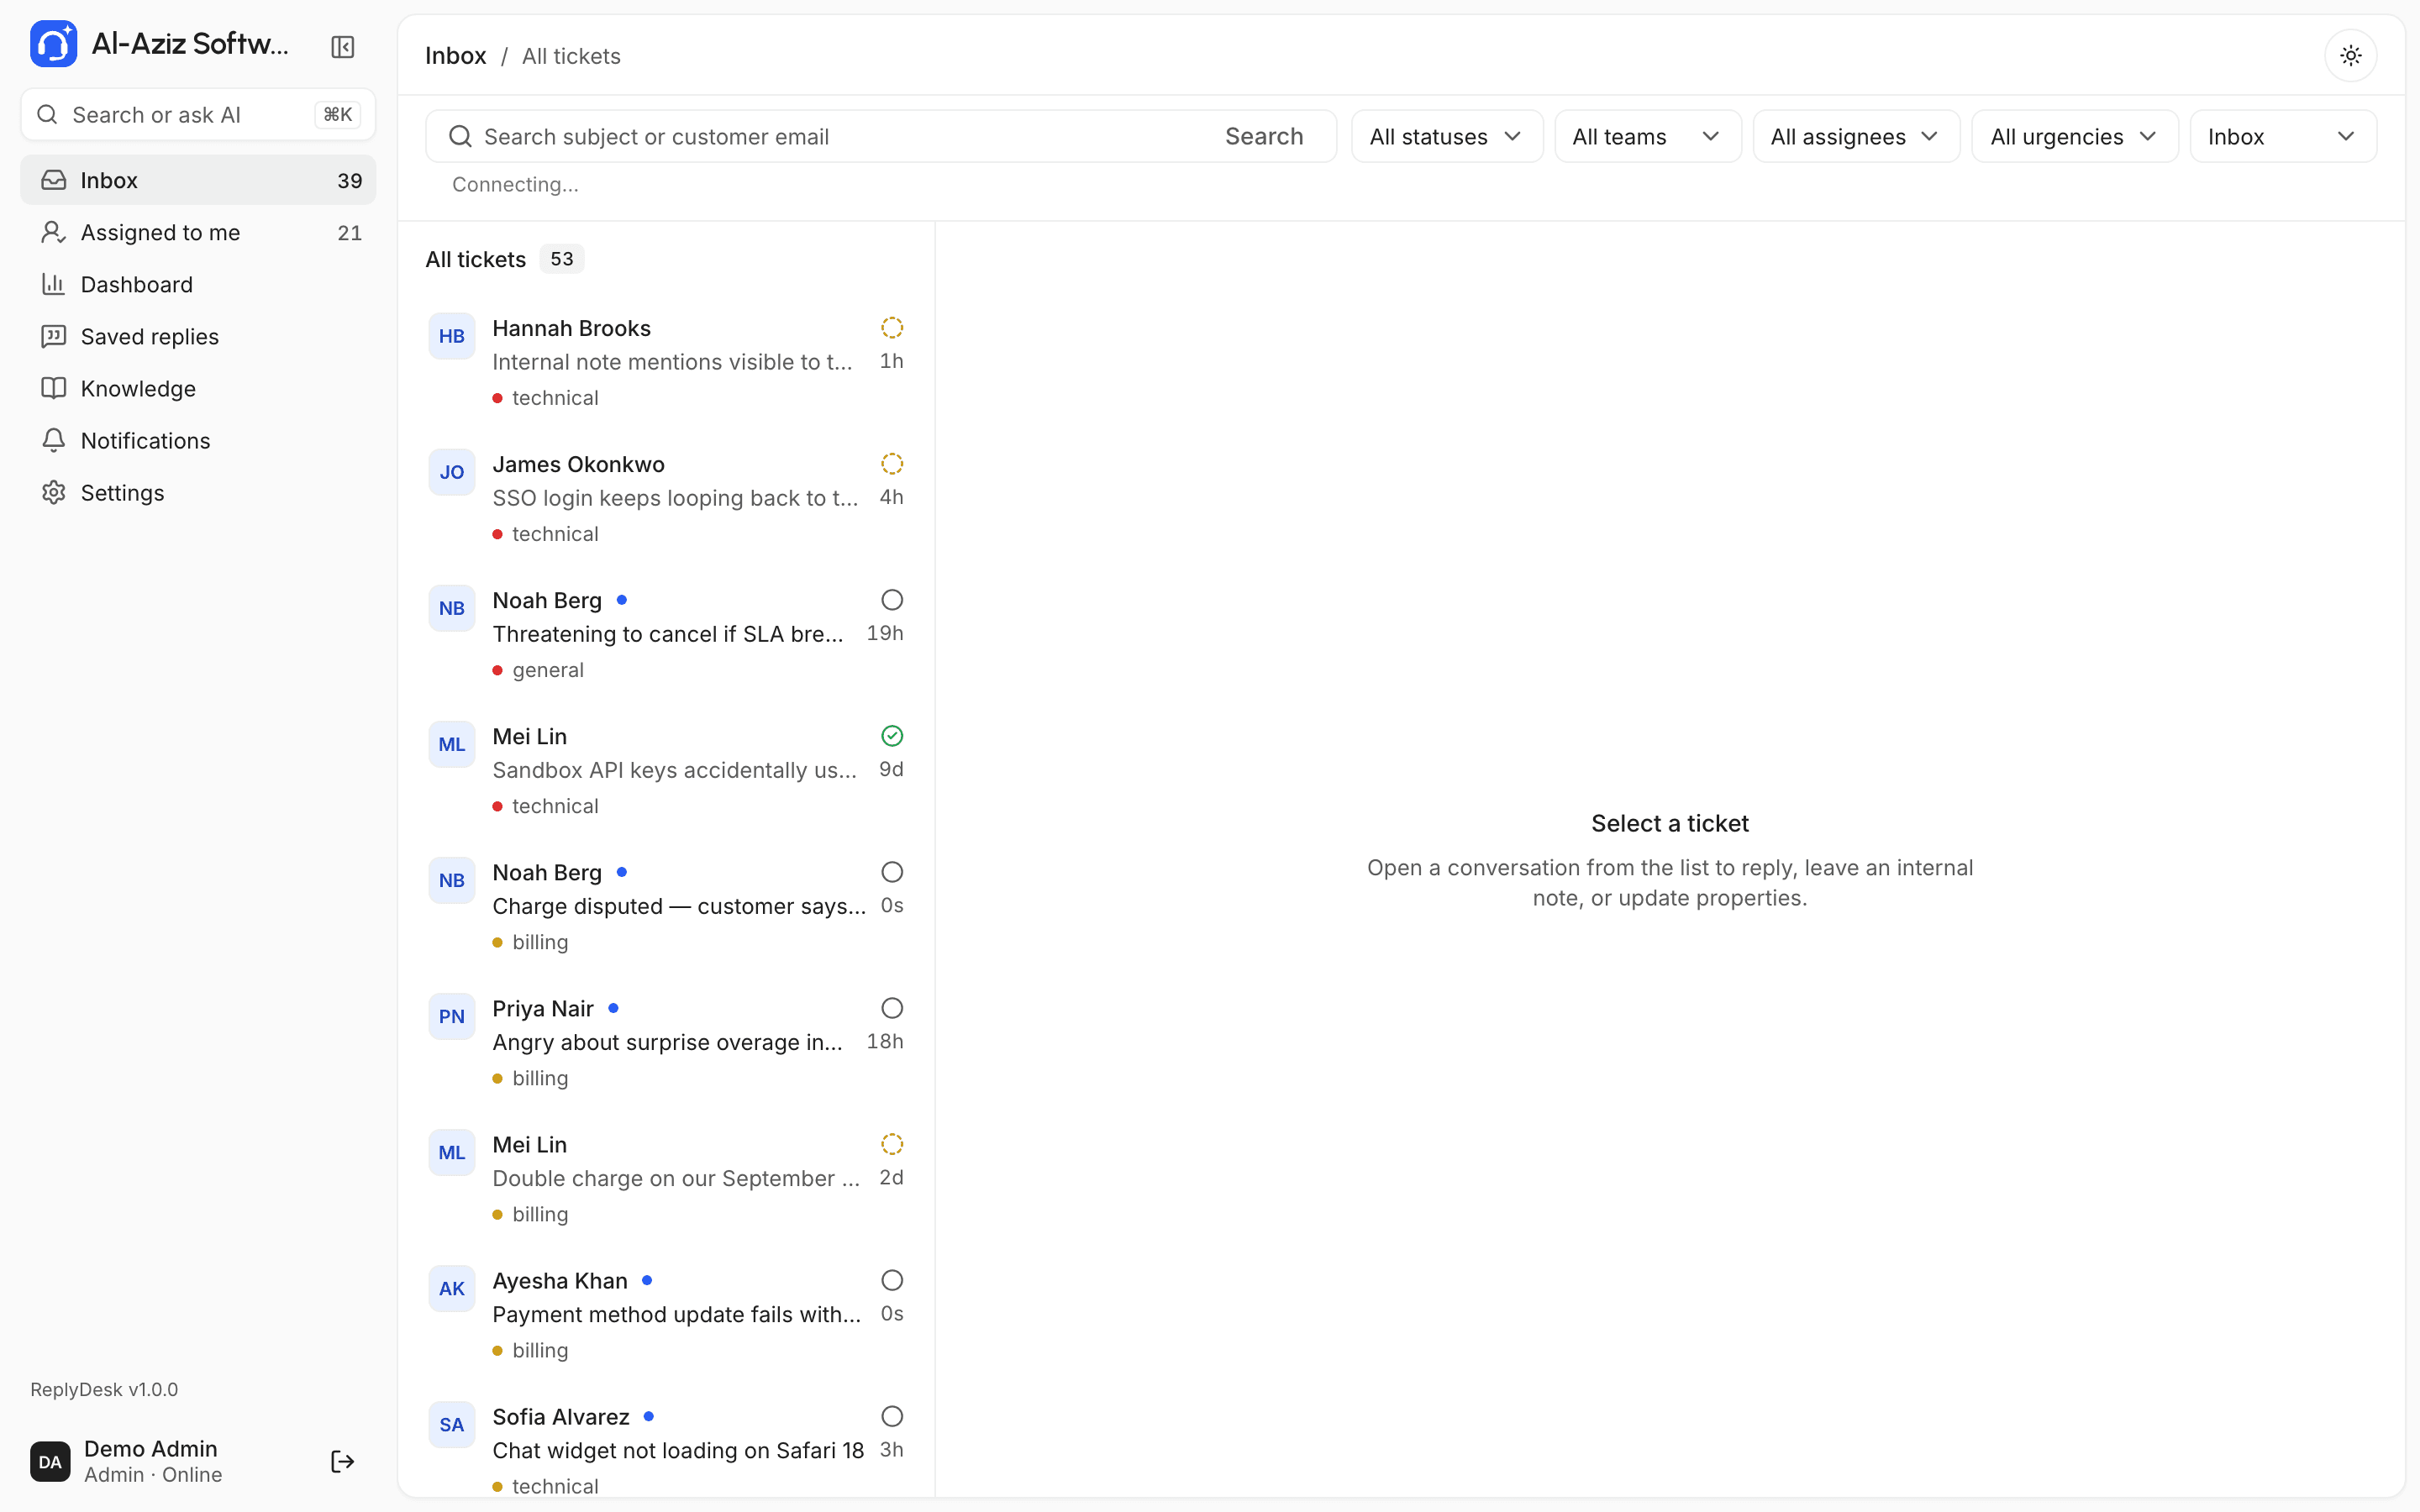The width and height of the screenshot is (2420, 1512).
Task: Open Notifications bell icon
Action: tap(53, 440)
